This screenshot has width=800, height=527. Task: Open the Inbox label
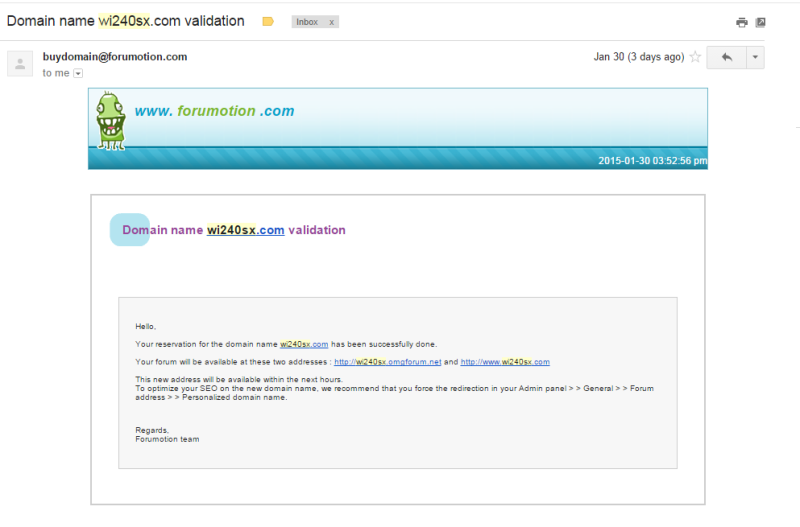coord(307,22)
